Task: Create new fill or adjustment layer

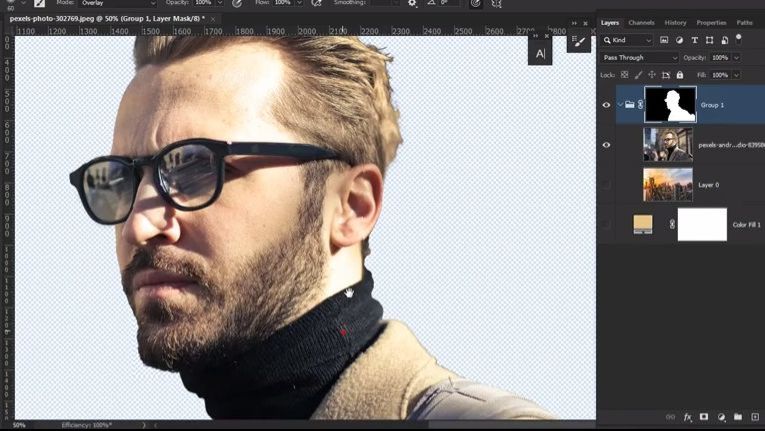Action: click(721, 417)
